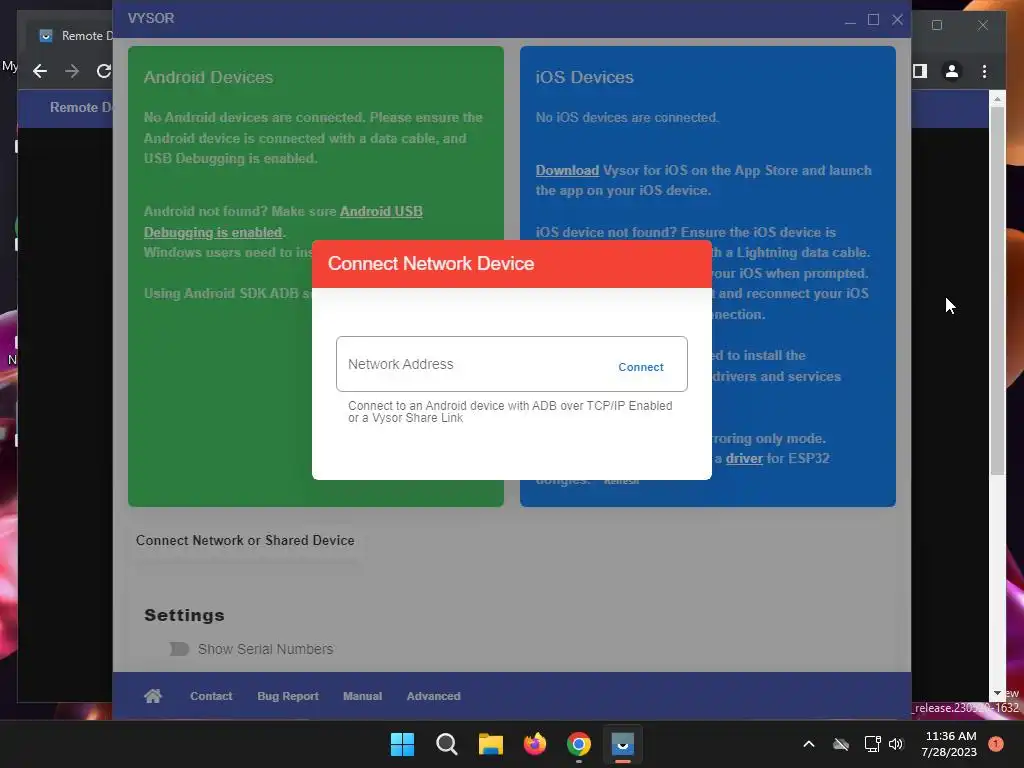
Task: Close the Vysor window
Action: [x=897, y=20]
